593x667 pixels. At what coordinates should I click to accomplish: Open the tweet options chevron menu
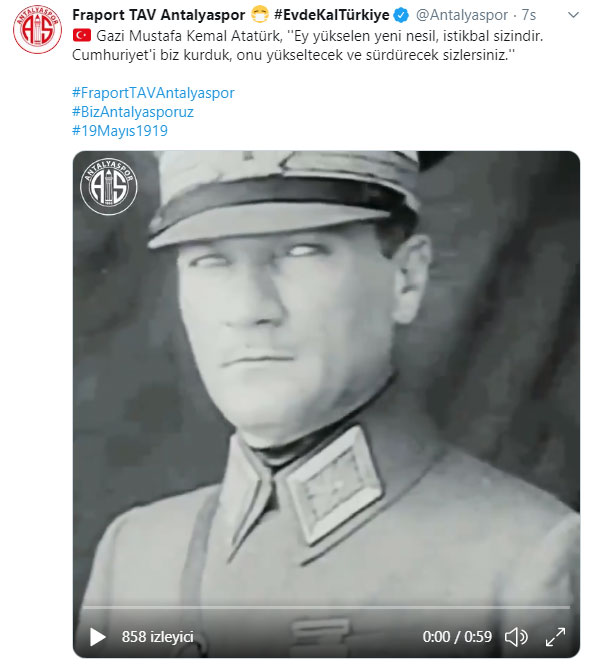[x=573, y=15]
